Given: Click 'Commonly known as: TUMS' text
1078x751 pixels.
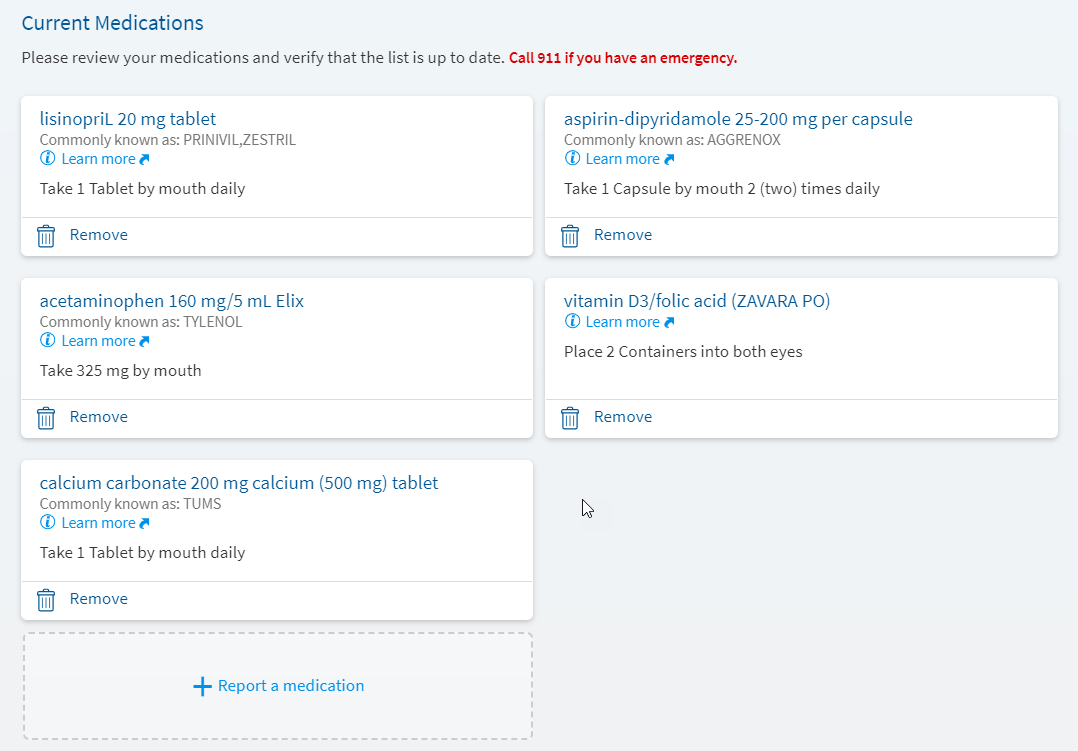Looking at the screenshot, I should pos(131,504).
